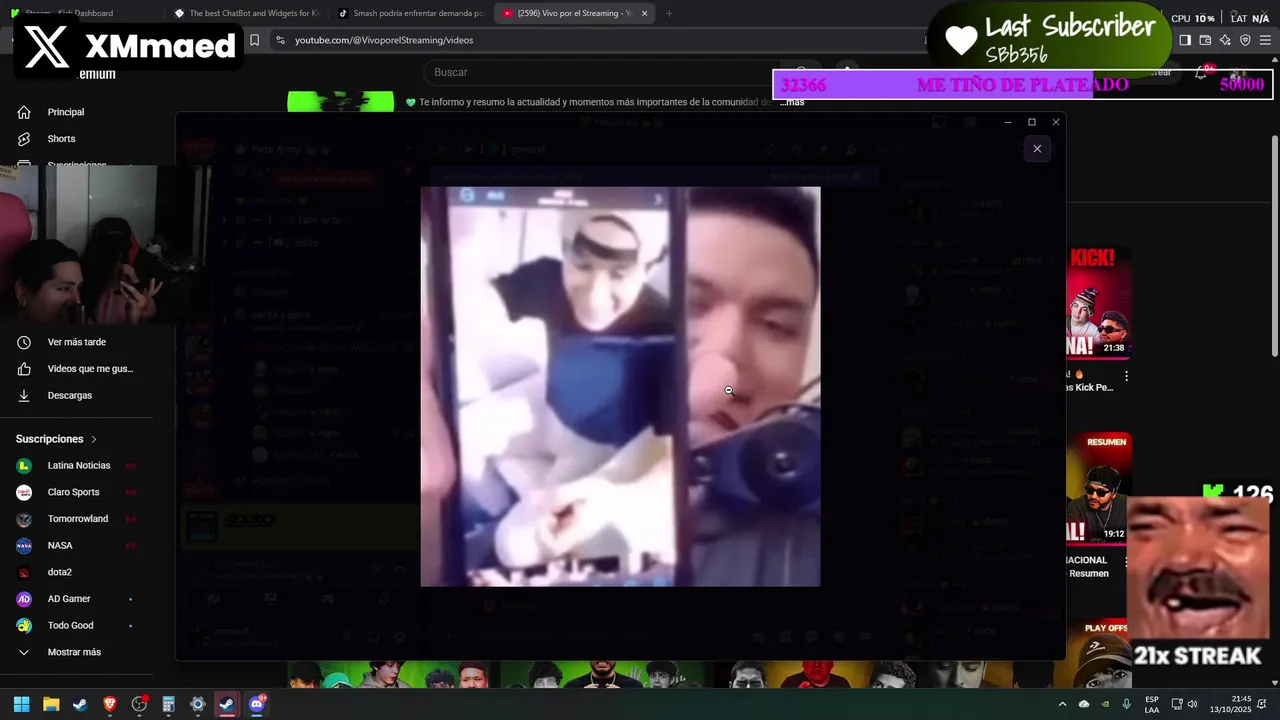1280x720 pixels.
Task: Switch to Smash podría enfrentar demanda tab
Action: [x=410, y=13]
